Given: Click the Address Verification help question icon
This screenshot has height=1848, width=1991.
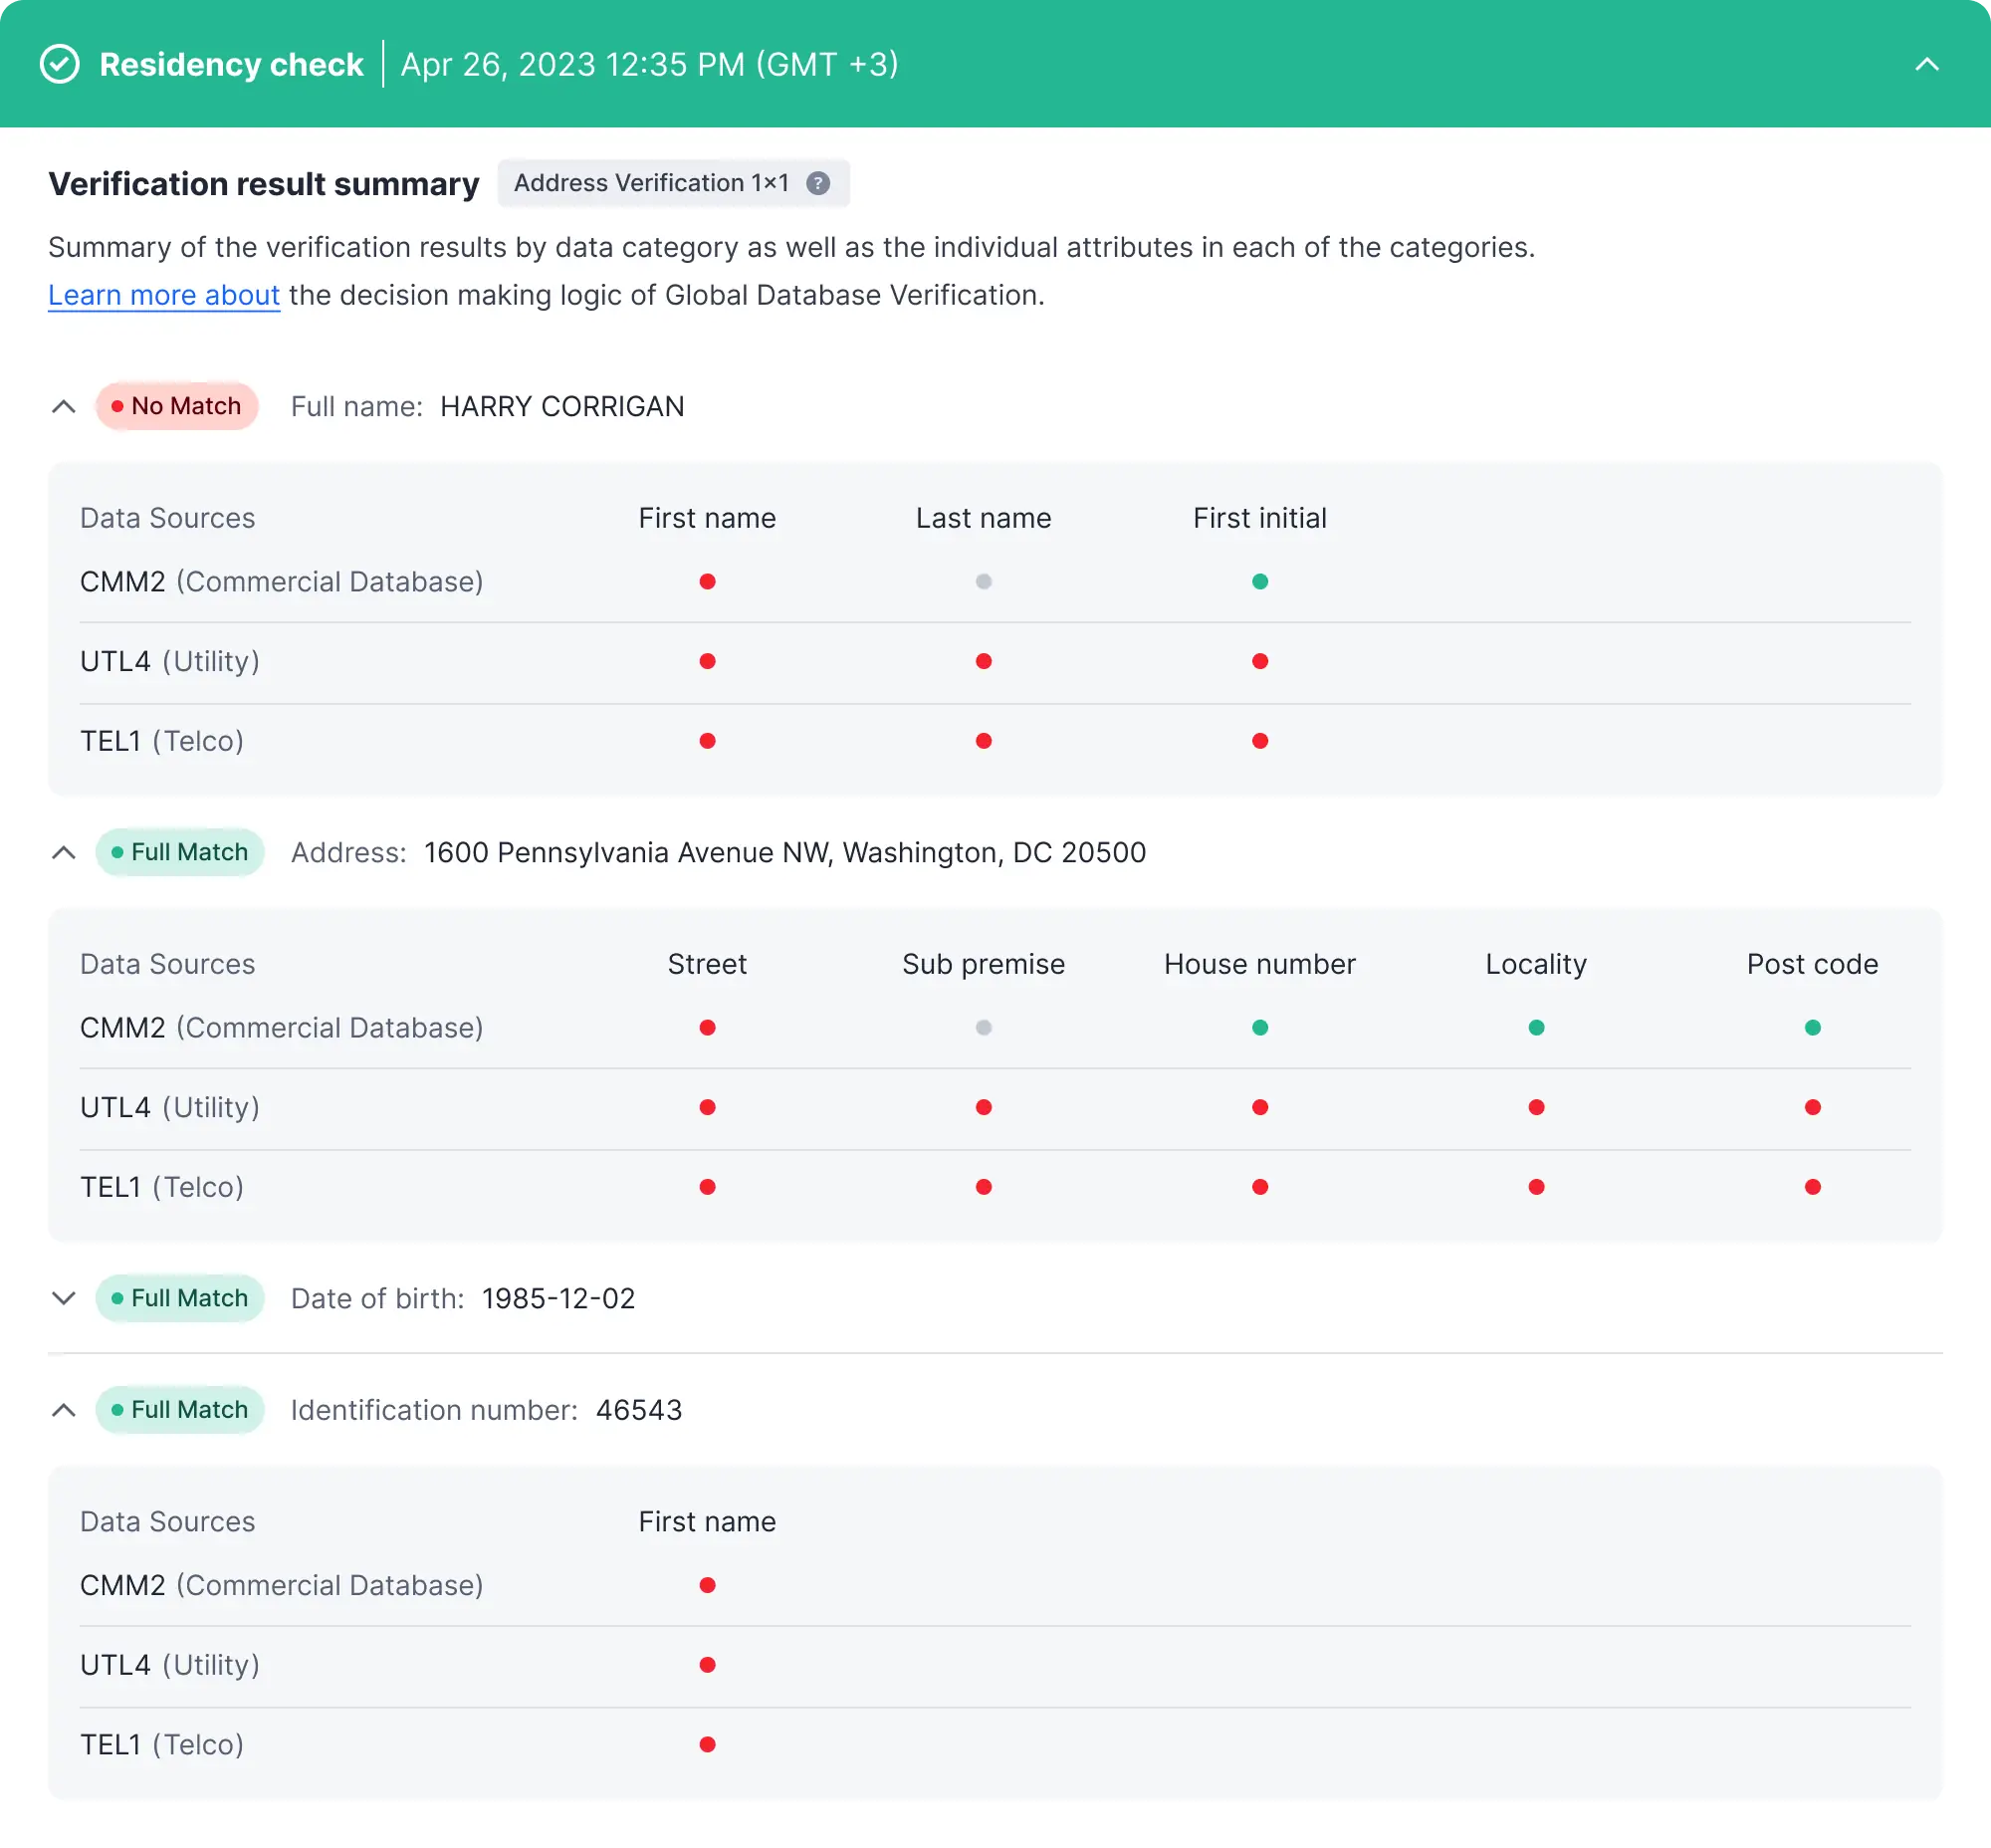Looking at the screenshot, I should click(x=818, y=183).
